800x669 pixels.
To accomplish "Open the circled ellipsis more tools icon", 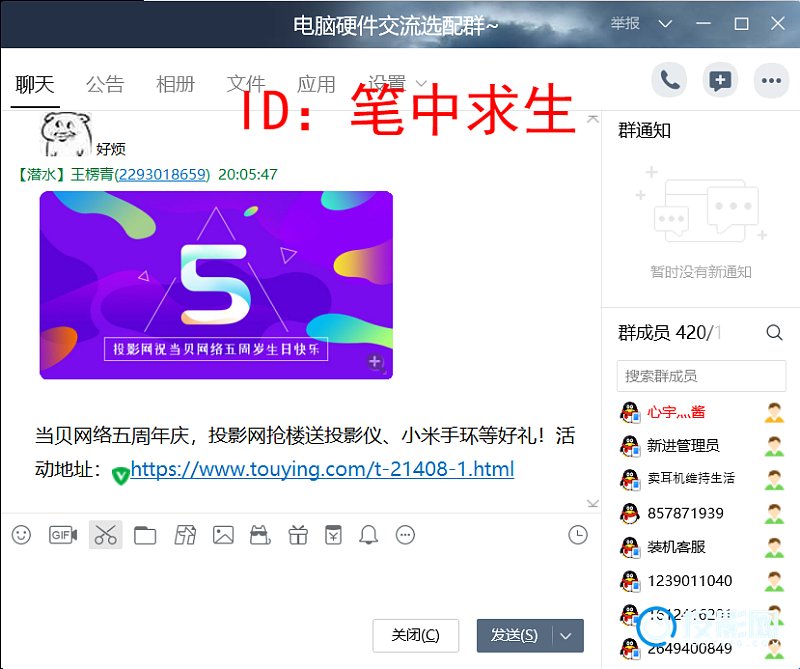I will 406,535.
